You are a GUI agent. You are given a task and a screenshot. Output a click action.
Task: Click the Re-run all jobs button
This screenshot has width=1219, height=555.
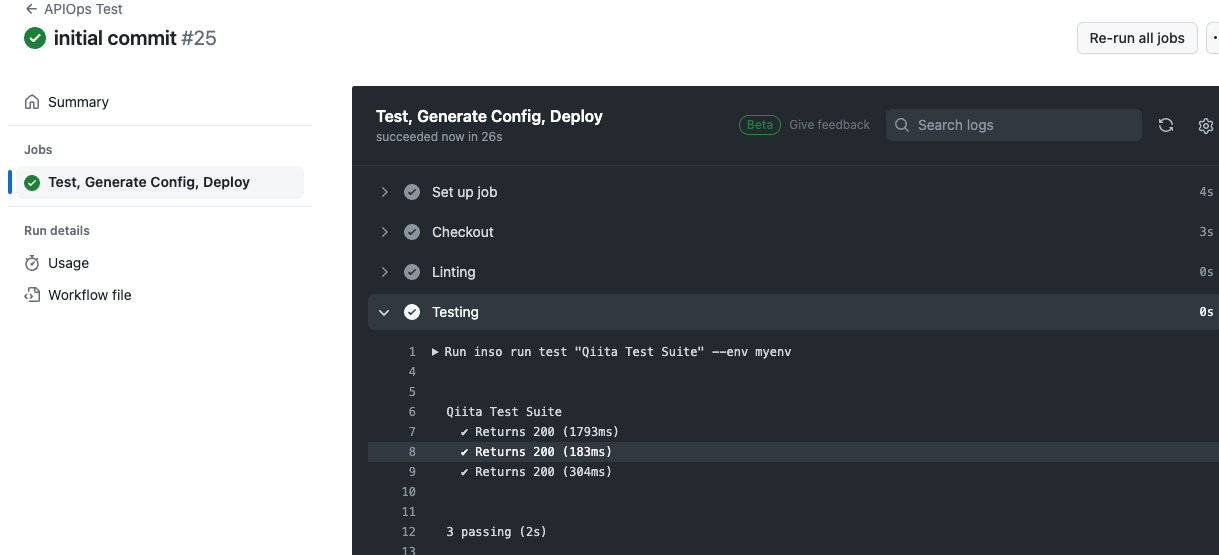[x=1136, y=38]
